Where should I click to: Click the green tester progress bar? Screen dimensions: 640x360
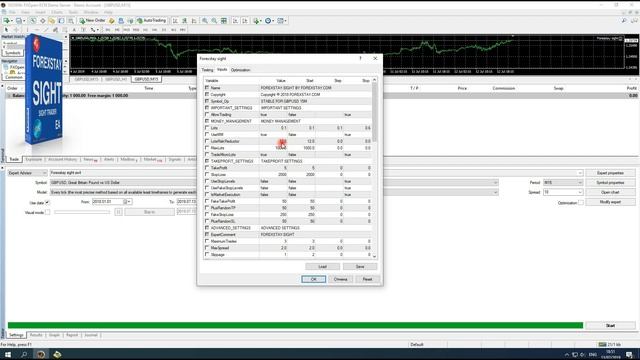tap(295, 325)
